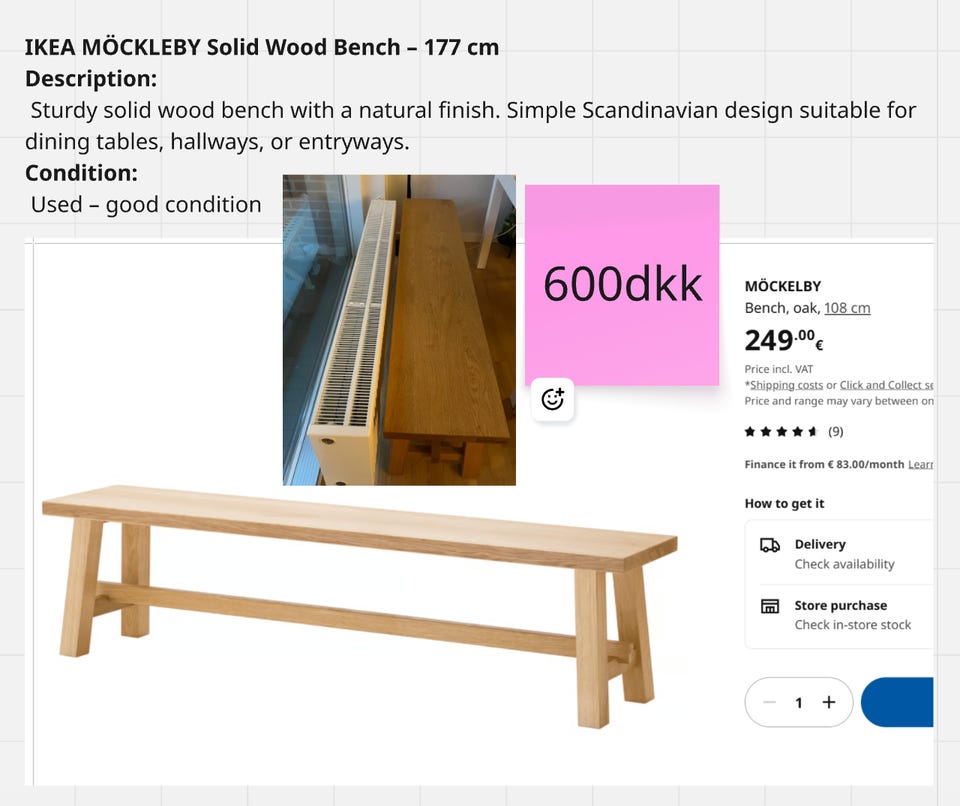This screenshot has width=960, height=806.
Task: Open the 108 cm size link
Action: (847, 308)
